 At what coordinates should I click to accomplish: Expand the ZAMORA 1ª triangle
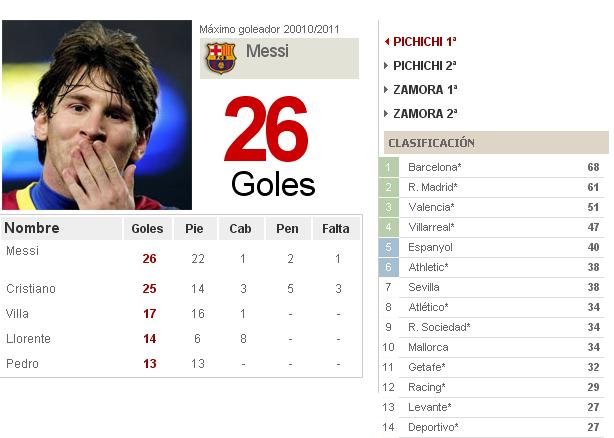coord(386,90)
